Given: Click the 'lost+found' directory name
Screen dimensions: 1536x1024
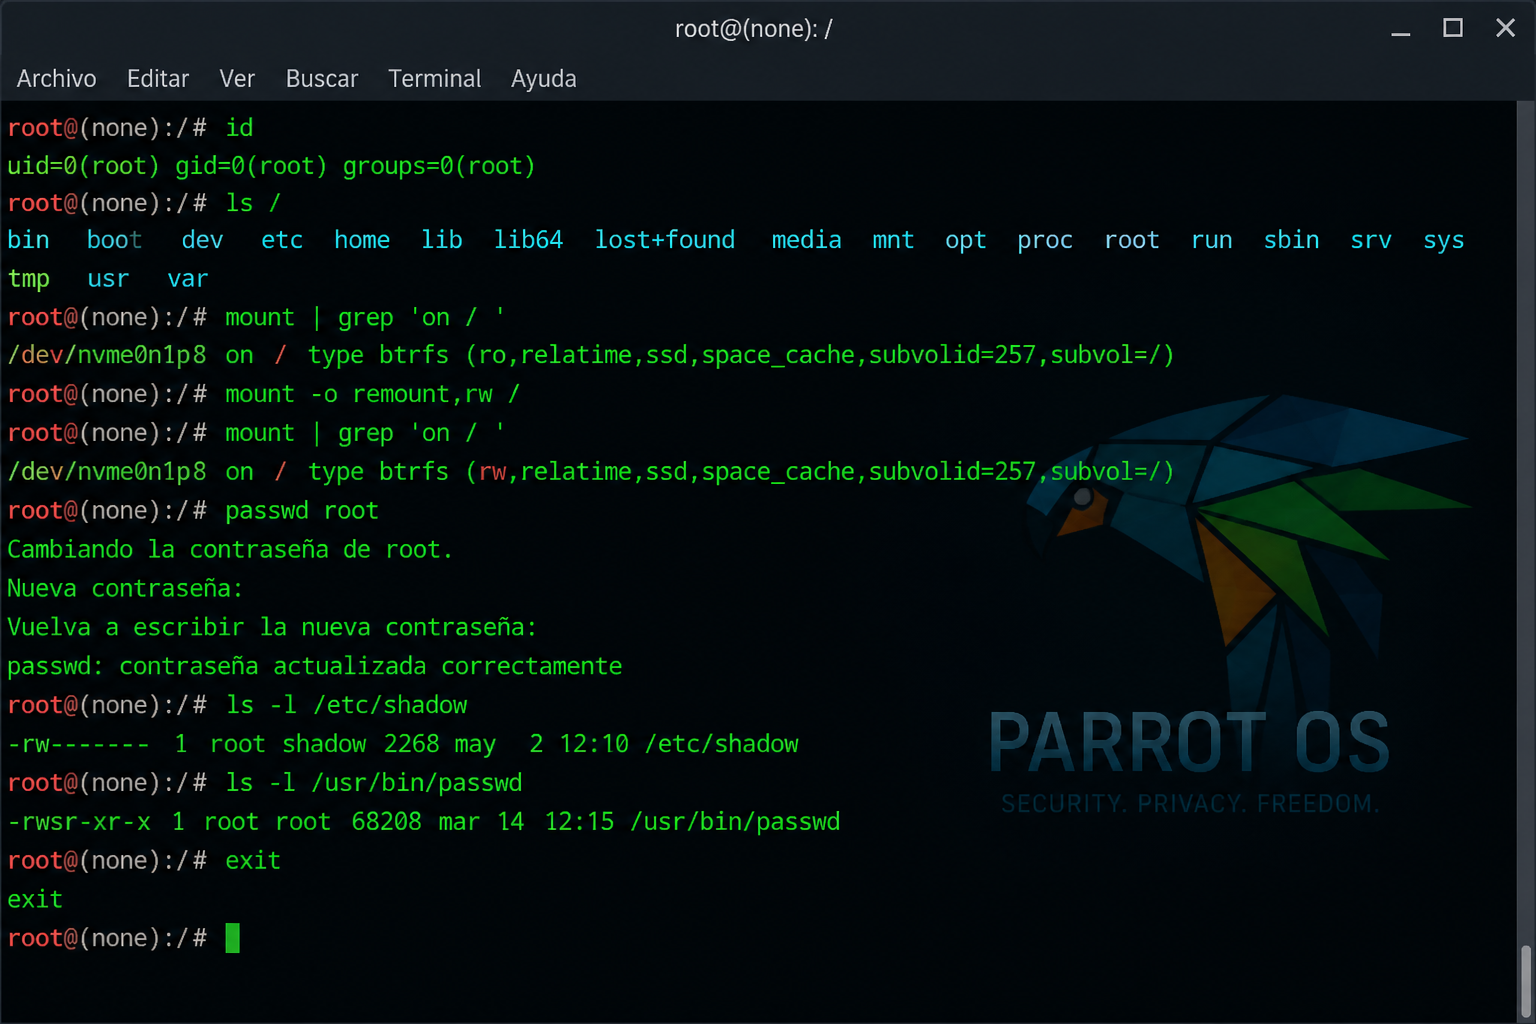Looking at the screenshot, I should coord(665,240).
